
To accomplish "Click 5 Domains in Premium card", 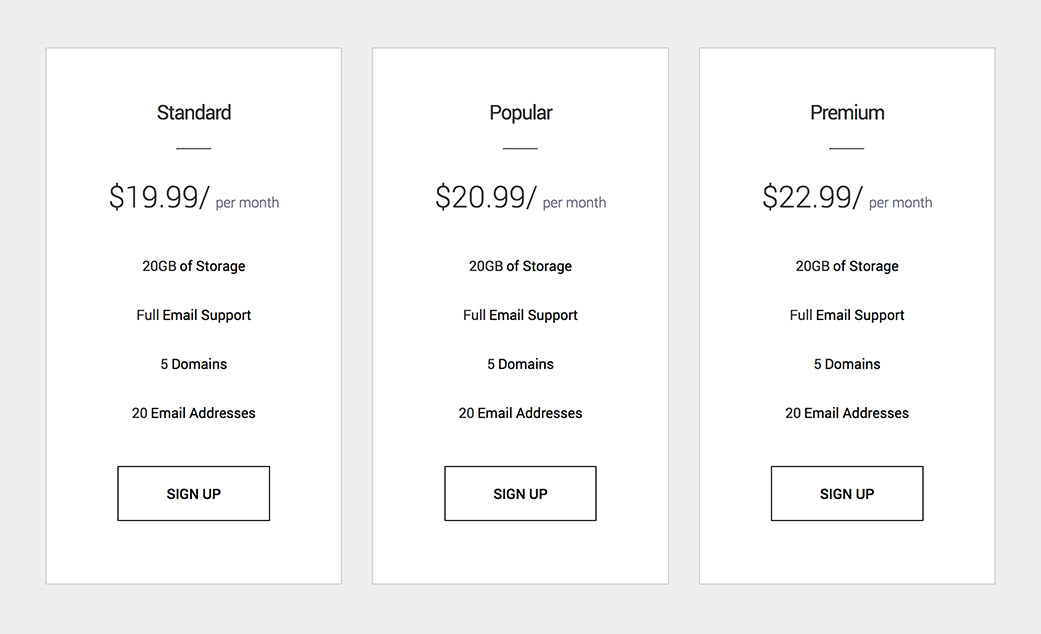I will click(847, 364).
